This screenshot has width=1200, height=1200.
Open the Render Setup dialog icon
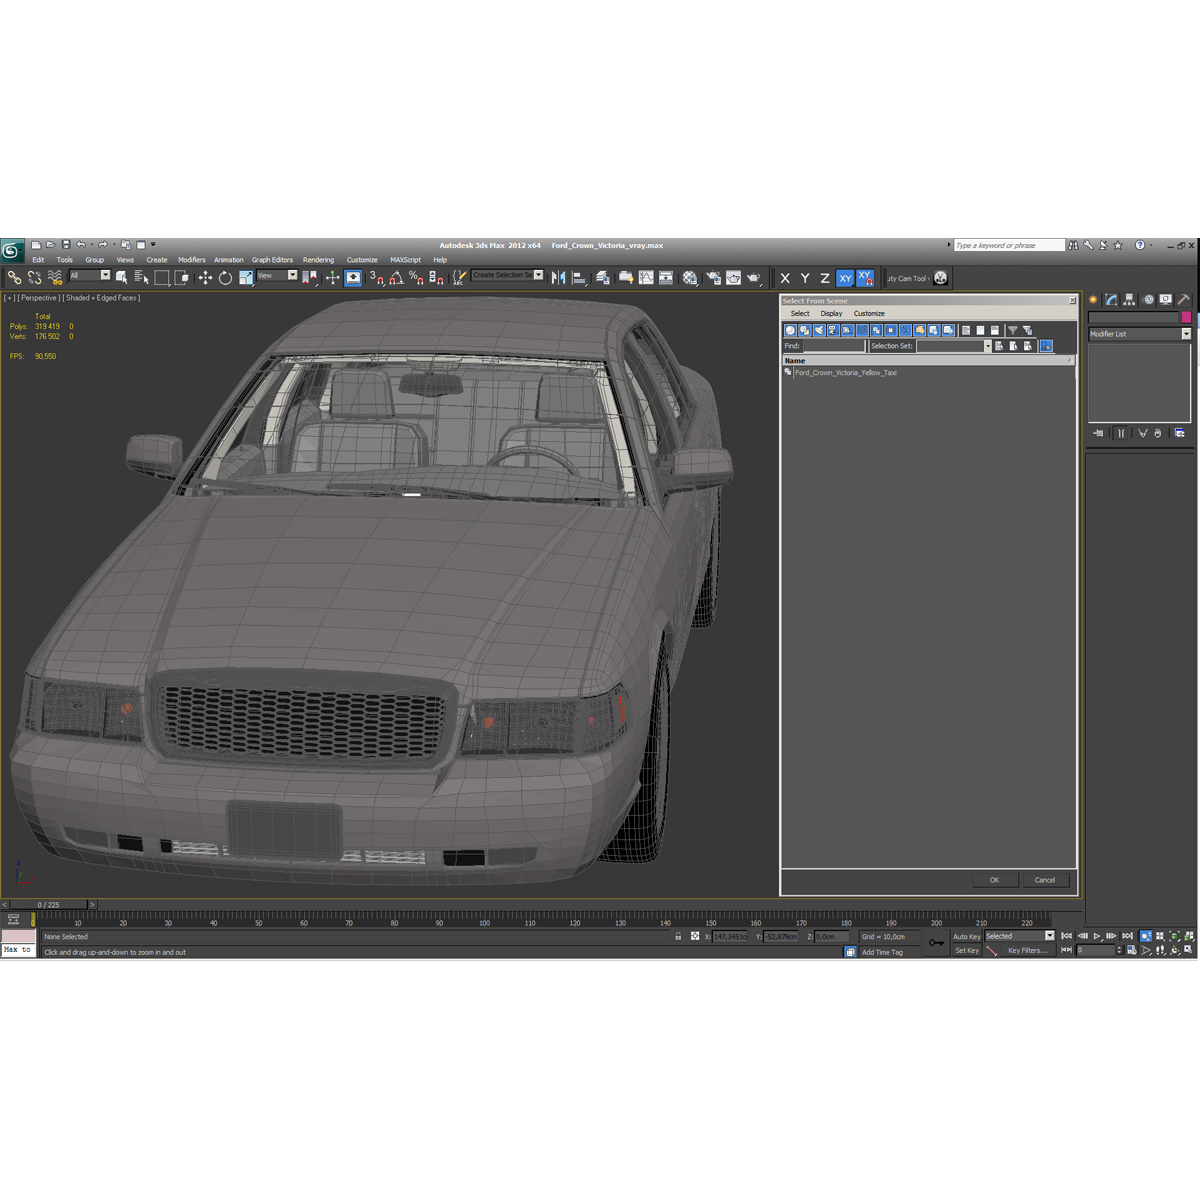pos(711,277)
